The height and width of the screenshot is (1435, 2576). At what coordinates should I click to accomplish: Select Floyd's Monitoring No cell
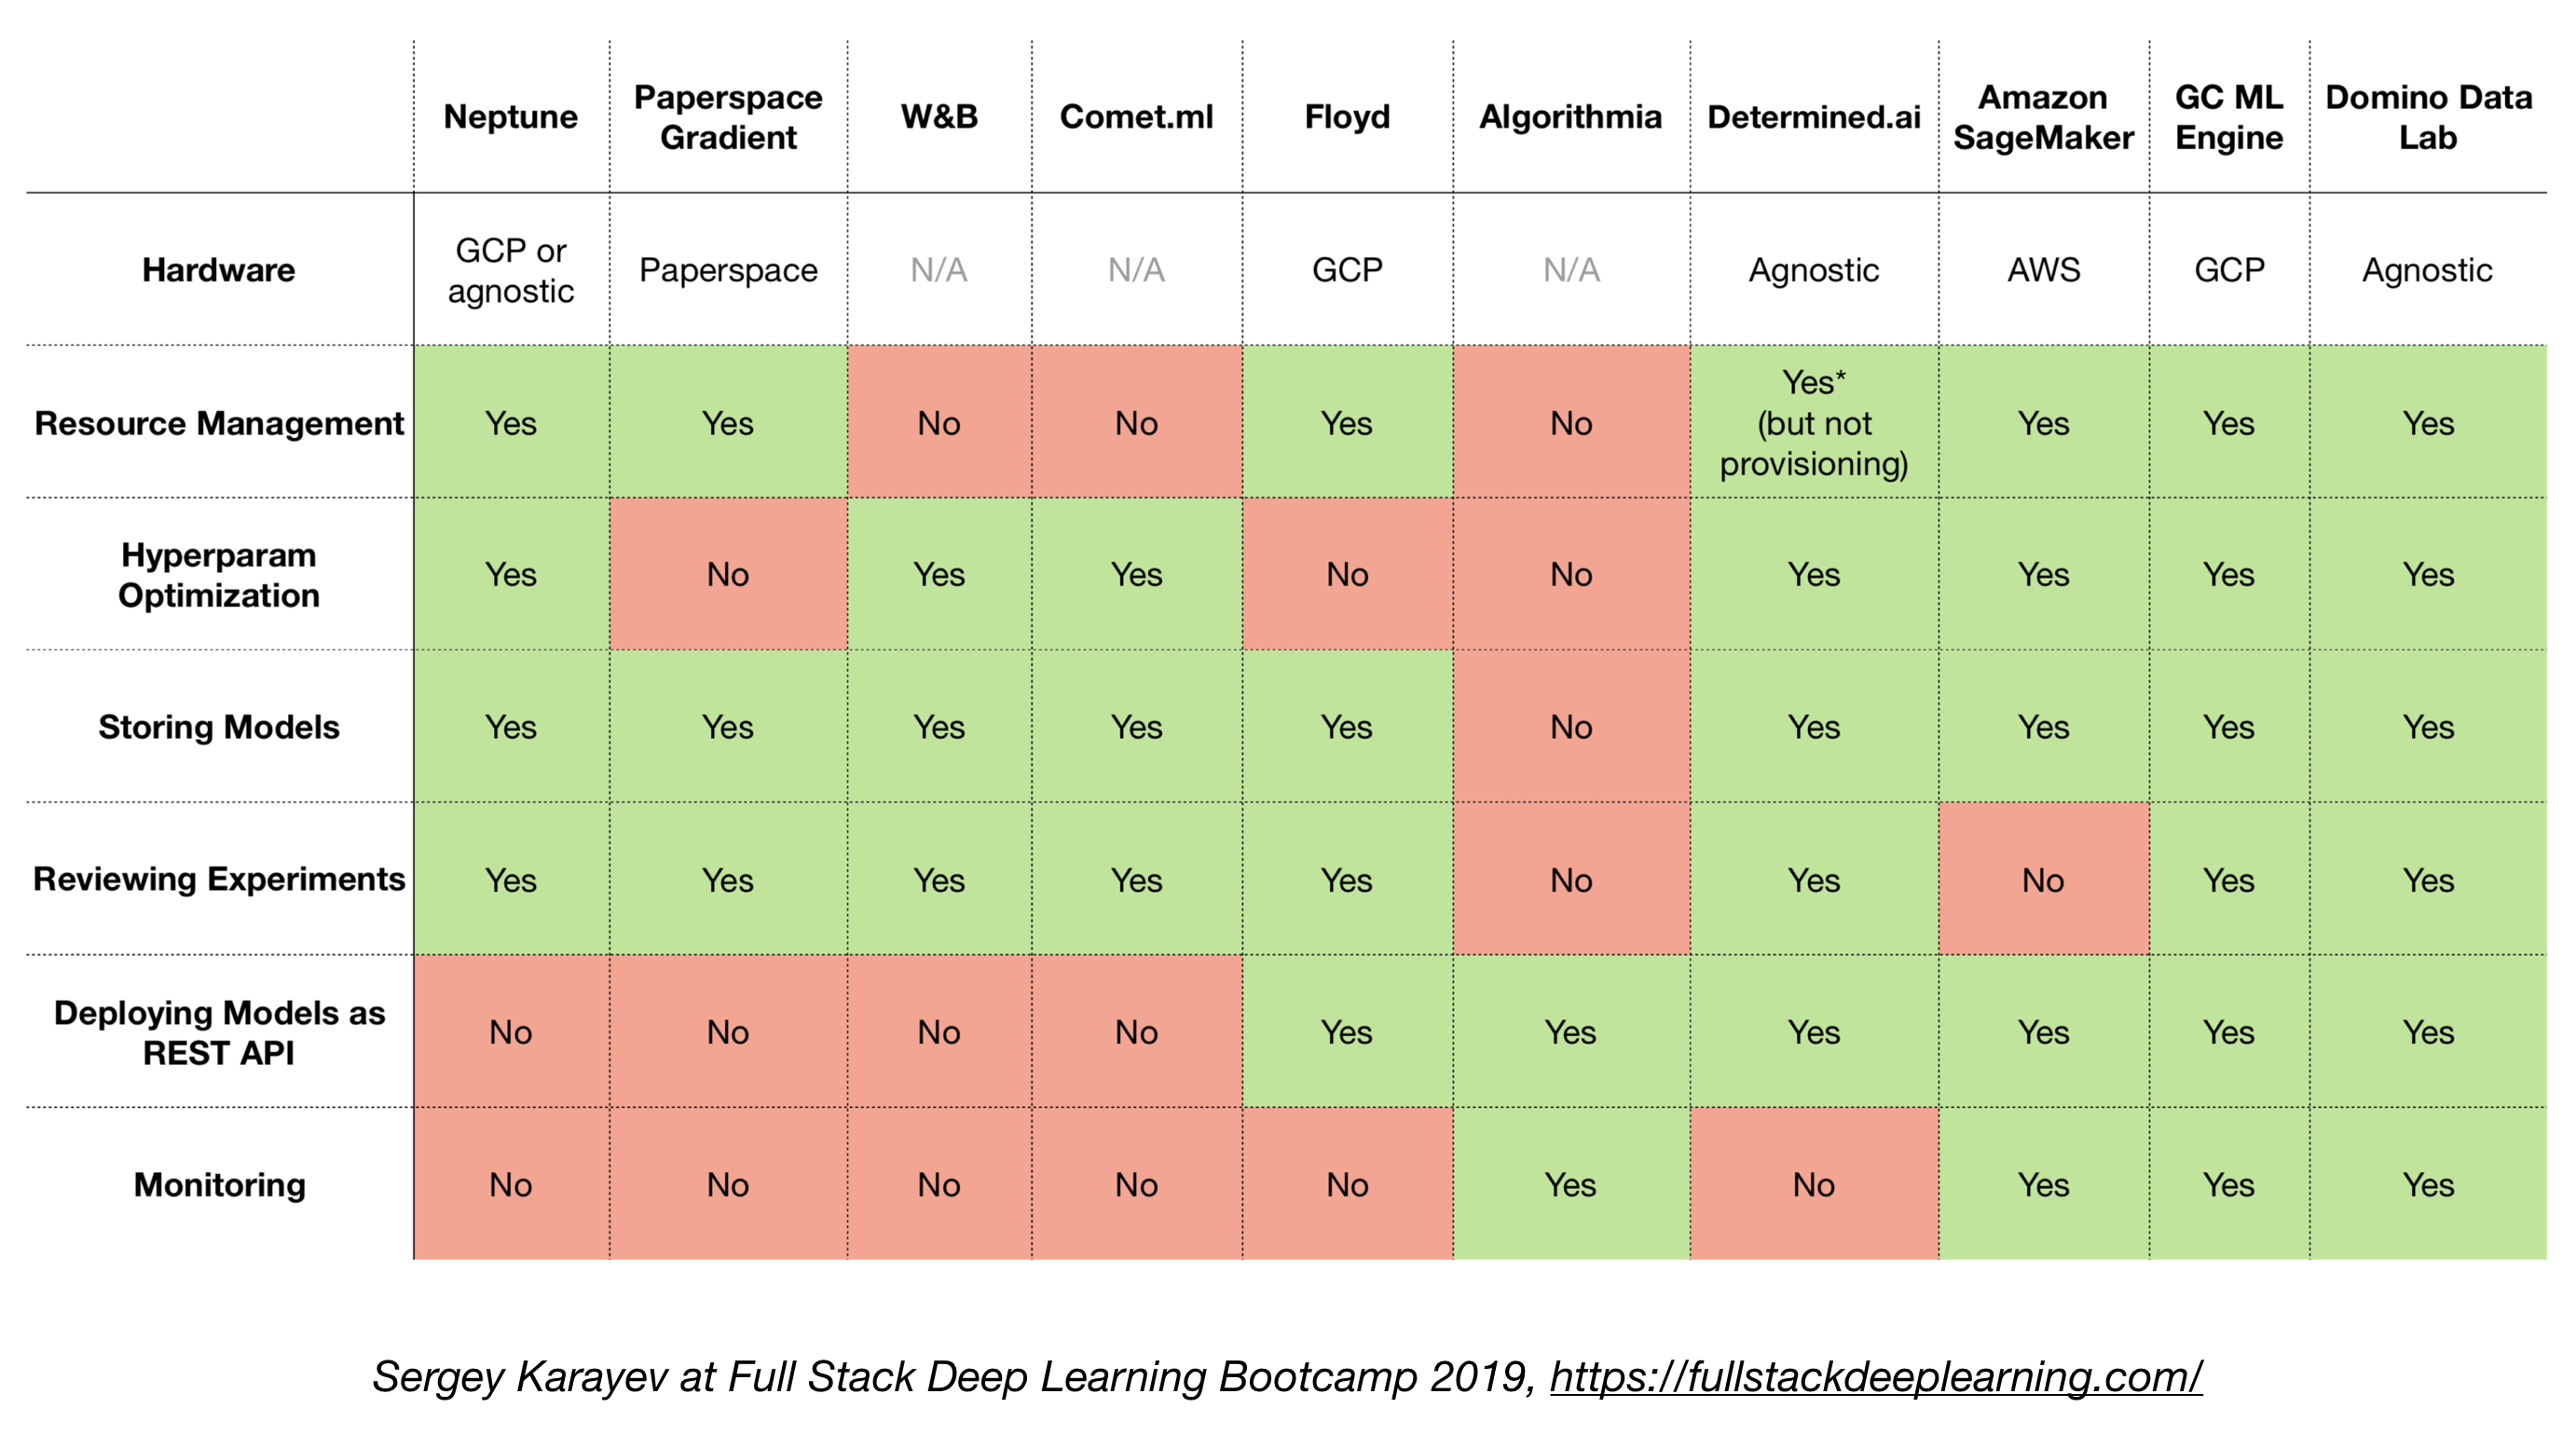tap(1347, 1185)
